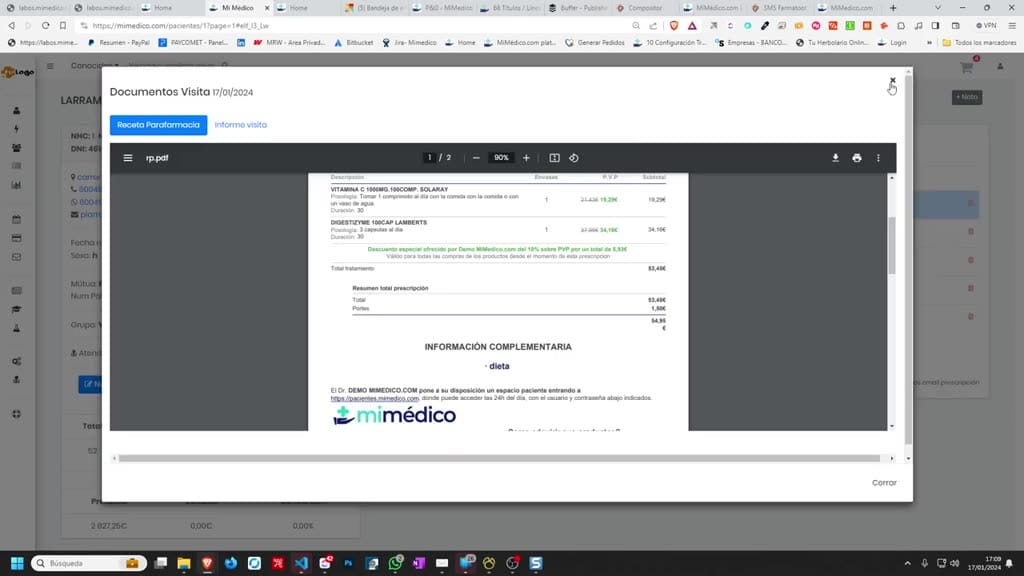
Task: Click the 90% zoom level field
Action: click(501, 157)
